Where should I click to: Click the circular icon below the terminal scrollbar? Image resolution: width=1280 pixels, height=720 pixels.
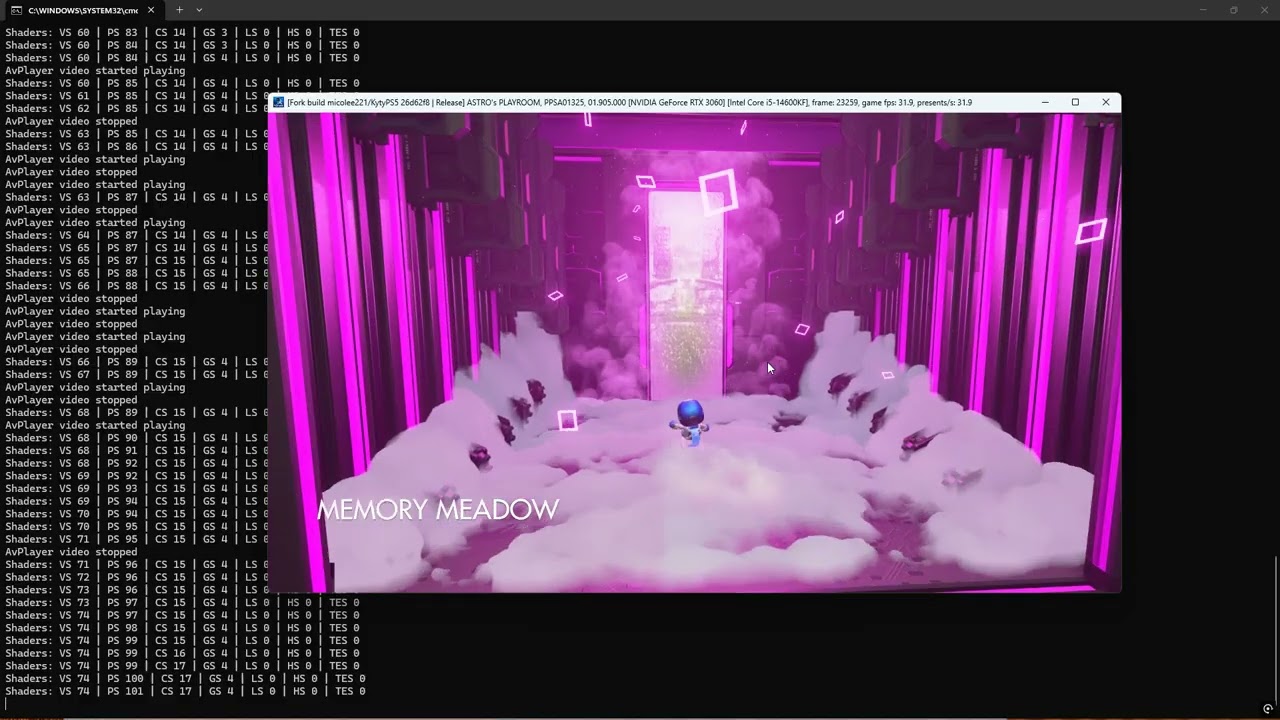click(1267, 709)
